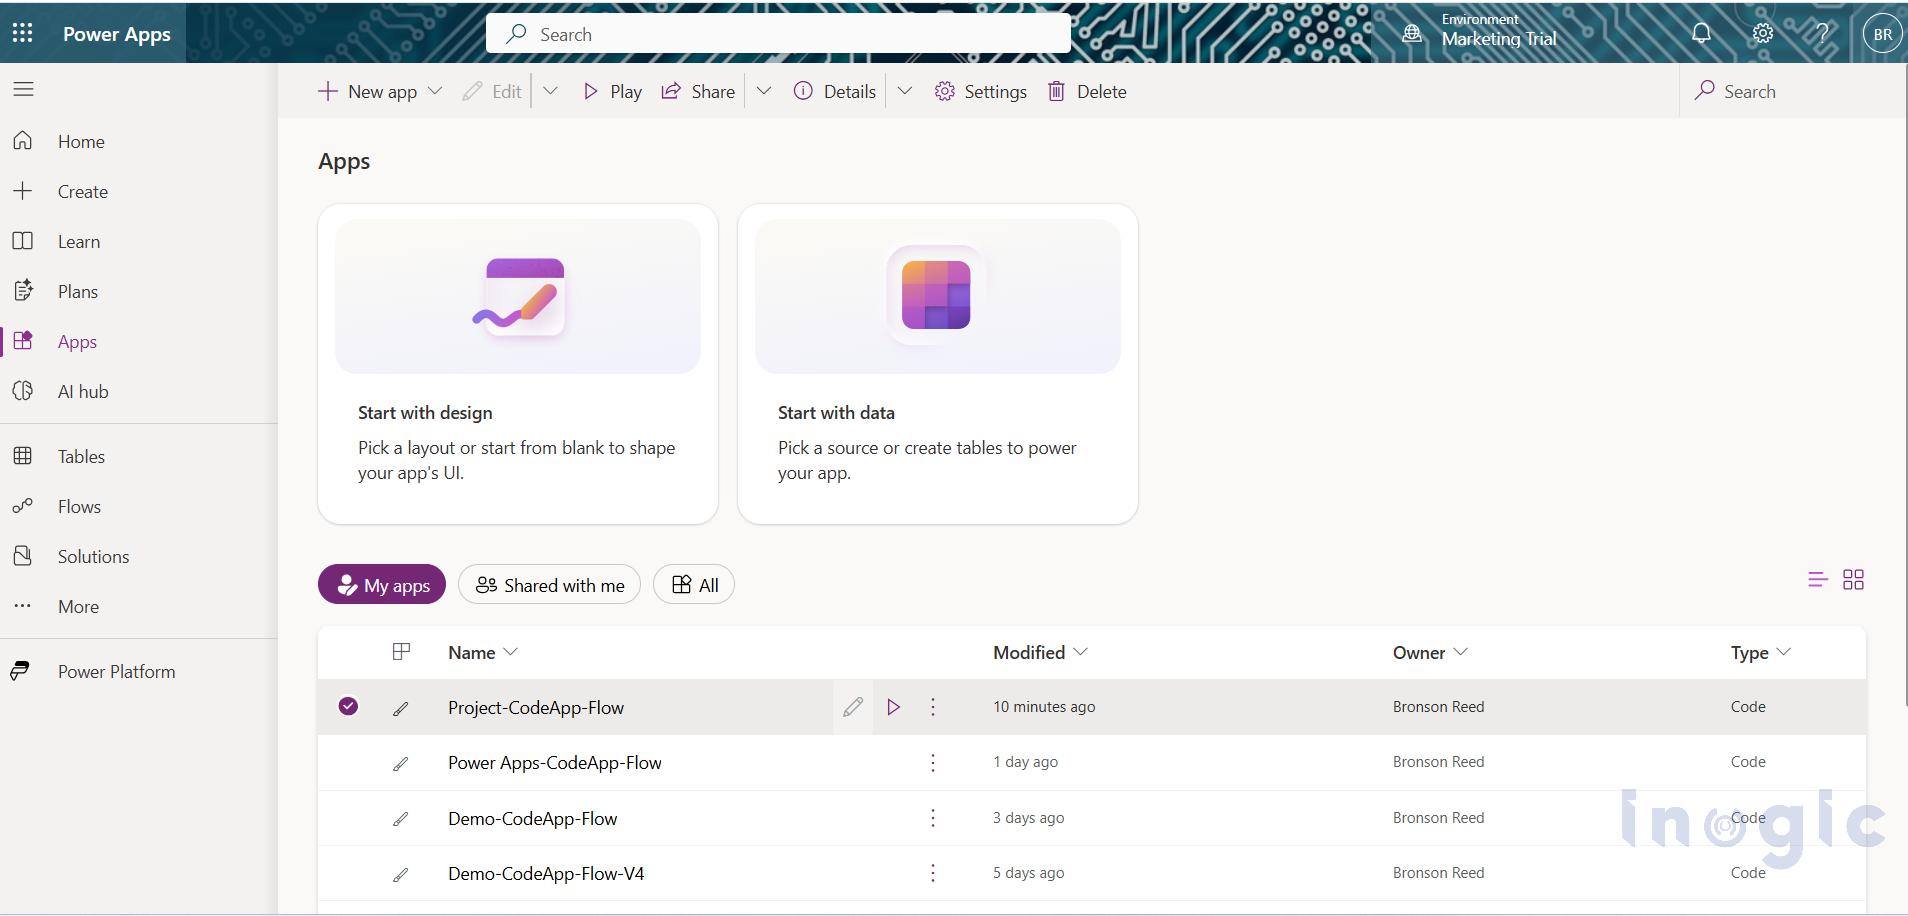The width and height of the screenshot is (1908, 916).
Task: Open notifications bell icon
Action: click(1701, 33)
